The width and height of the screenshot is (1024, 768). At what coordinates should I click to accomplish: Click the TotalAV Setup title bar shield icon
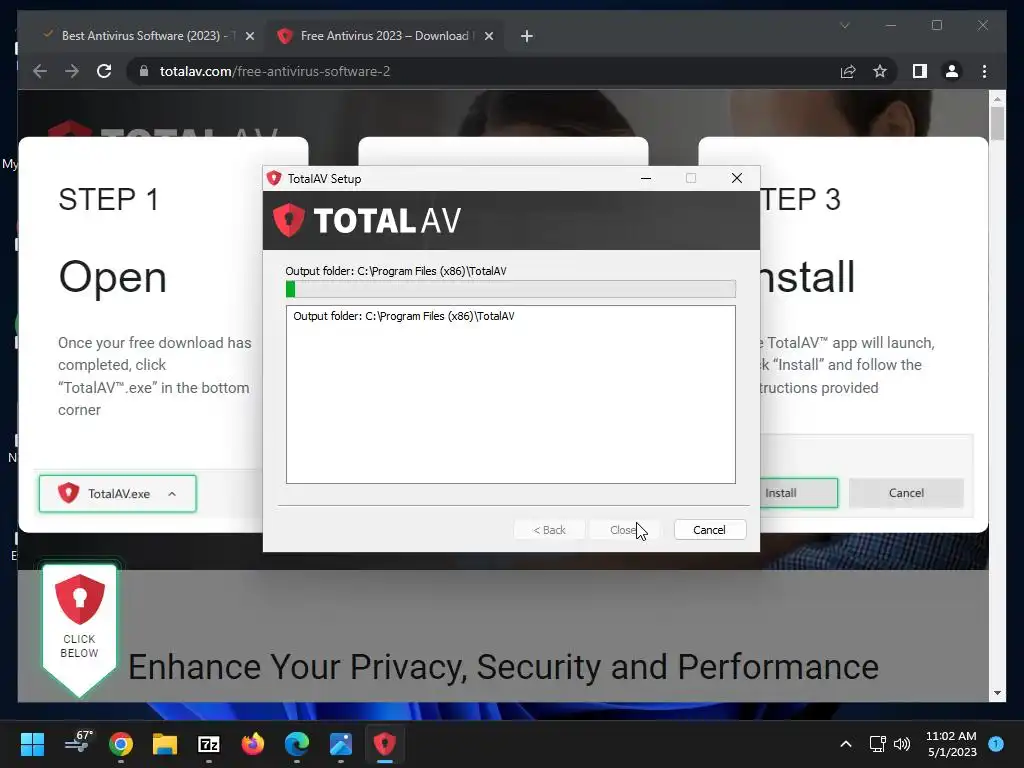coord(274,178)
